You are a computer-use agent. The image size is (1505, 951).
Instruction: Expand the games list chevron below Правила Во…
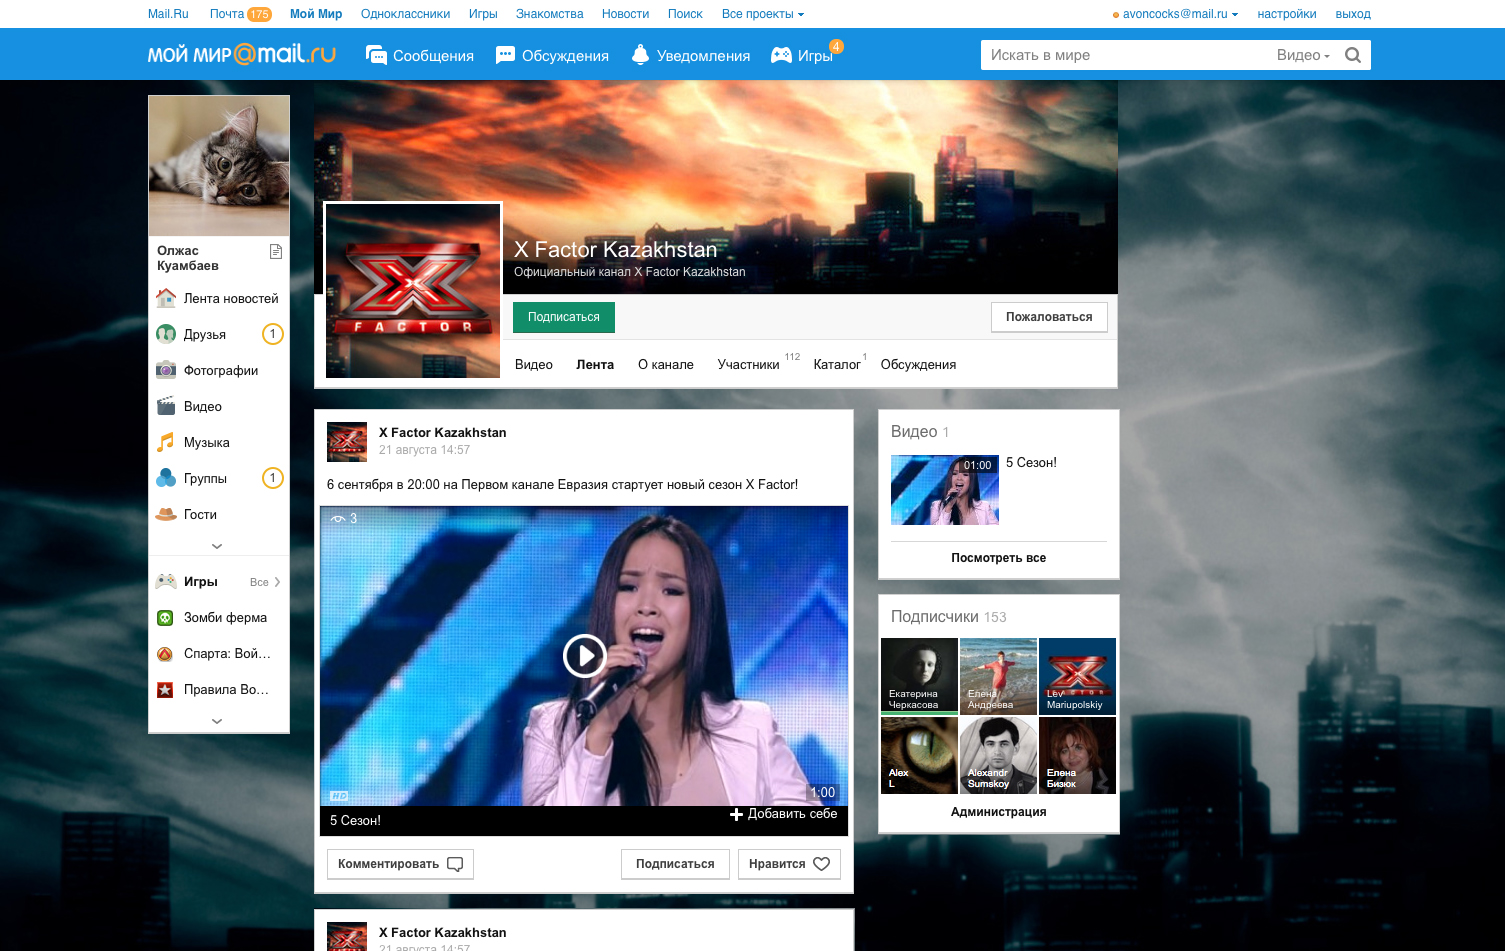[217, 721]
